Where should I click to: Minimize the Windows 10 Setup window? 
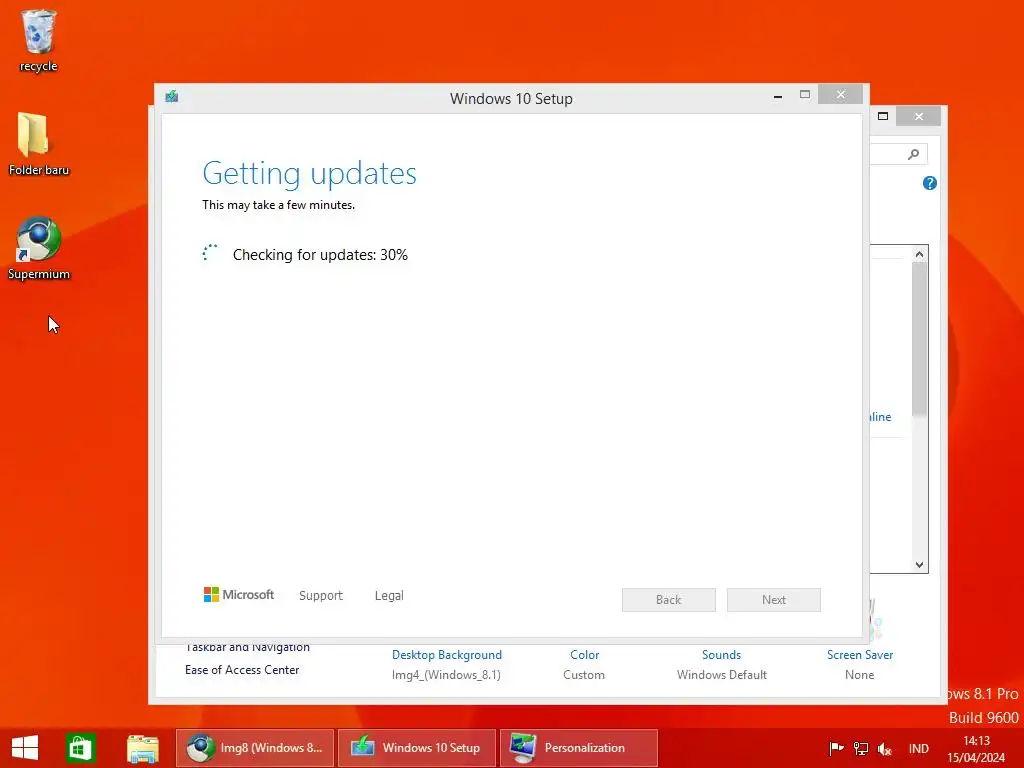pos(778,95)
